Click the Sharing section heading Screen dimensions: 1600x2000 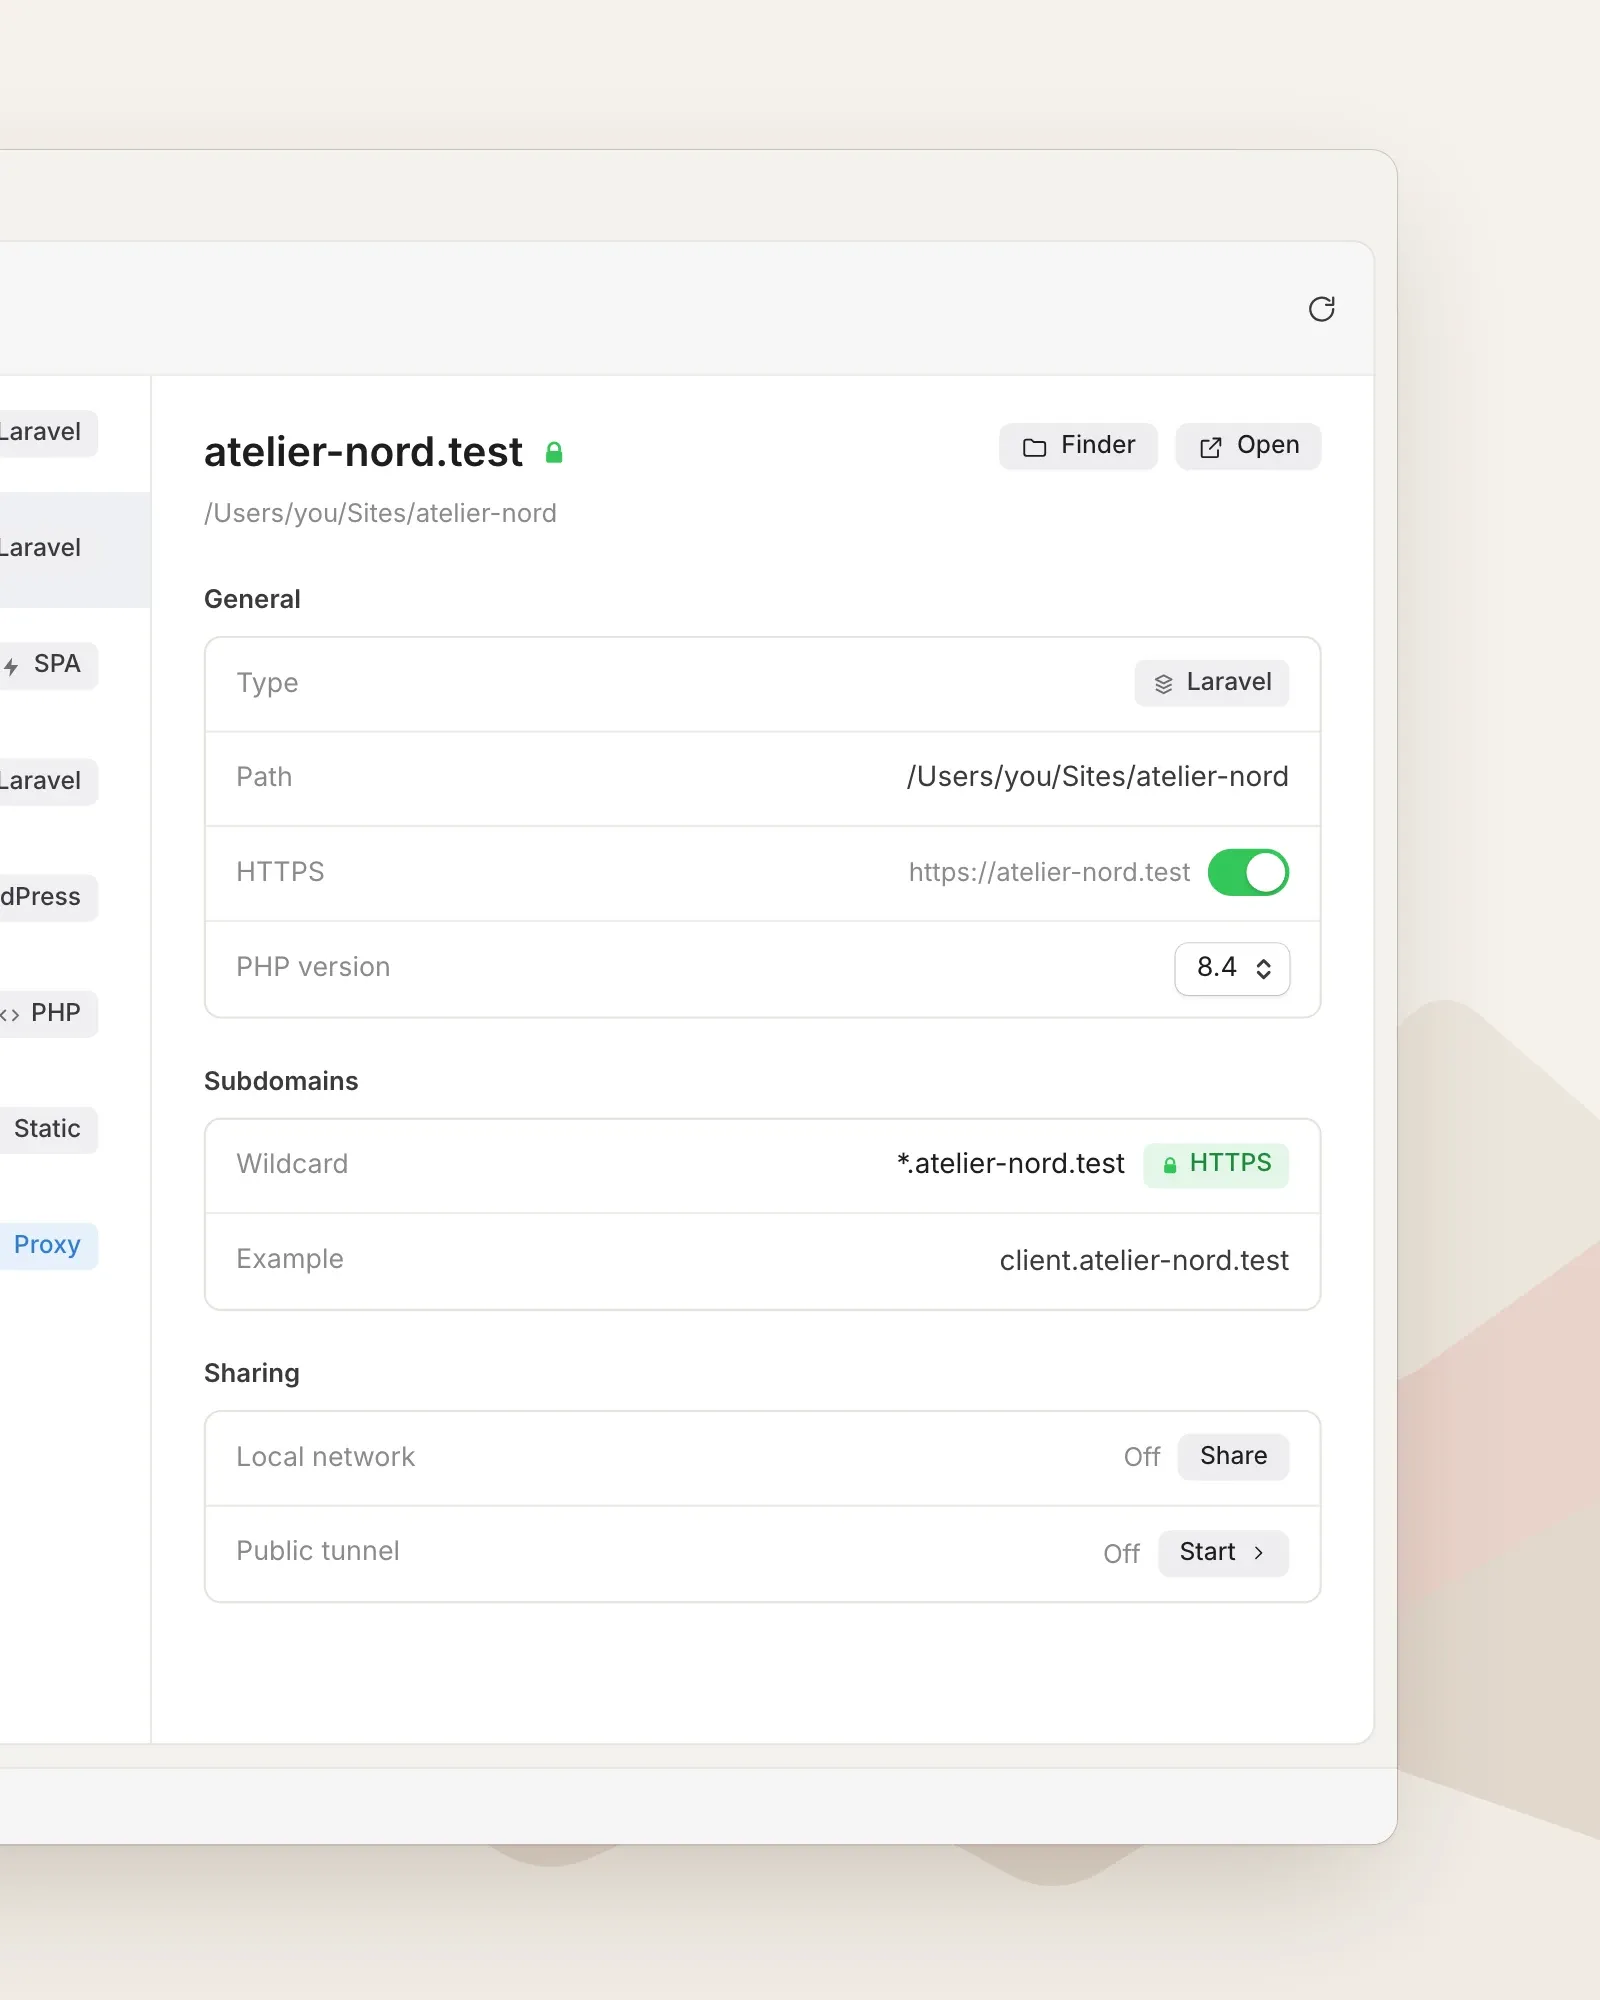point(252,1373)
